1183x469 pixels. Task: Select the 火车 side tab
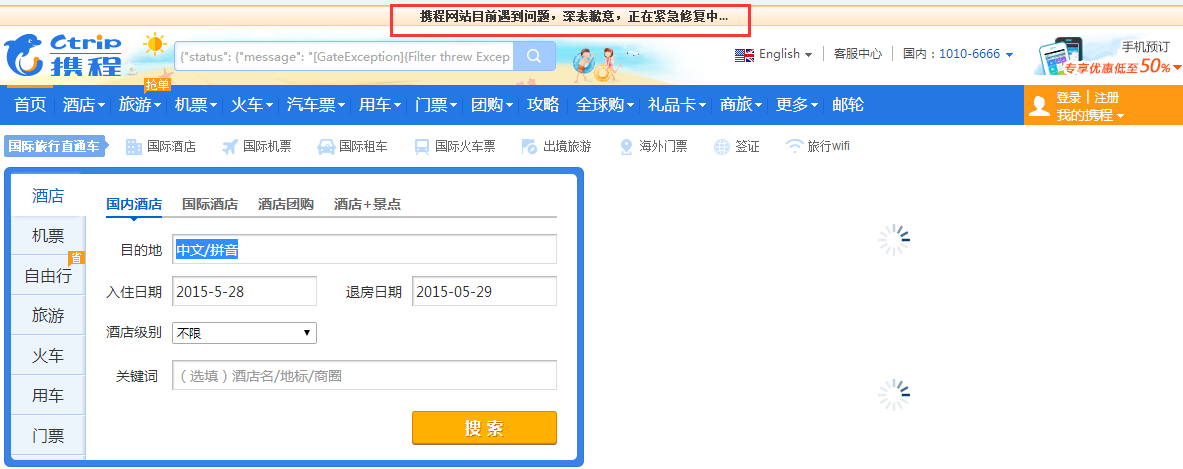tap(48, 355)
